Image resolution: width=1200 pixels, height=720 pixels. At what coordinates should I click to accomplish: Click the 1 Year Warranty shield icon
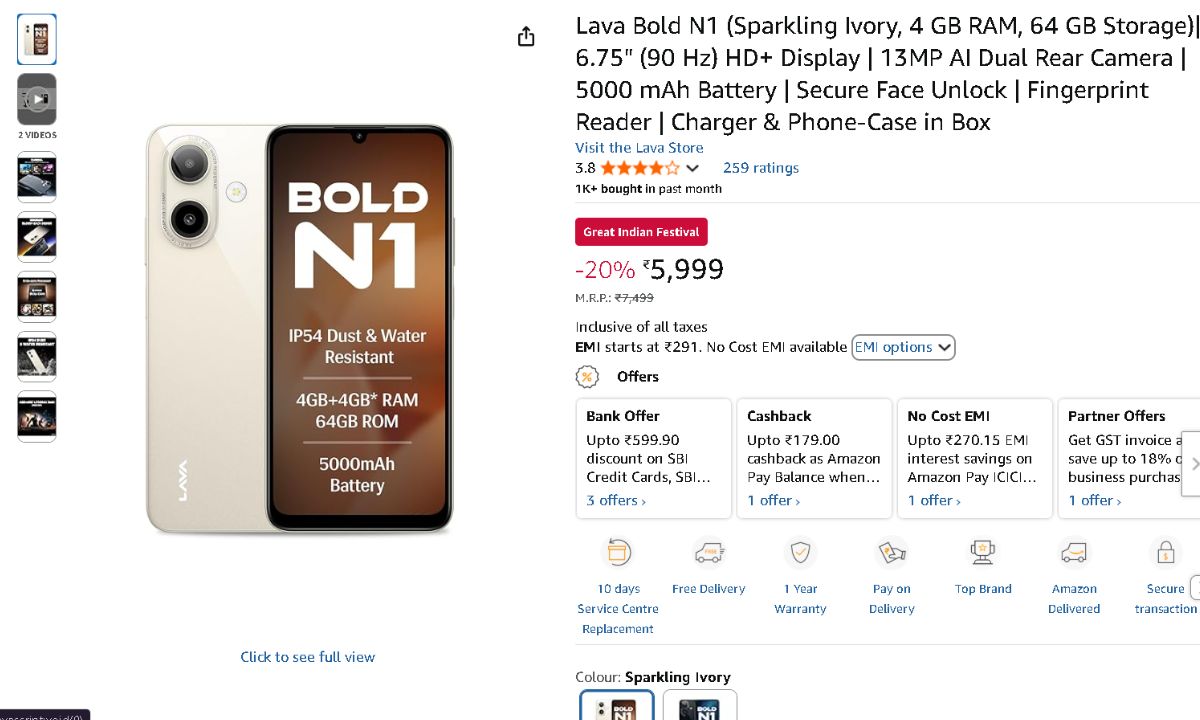(800, 552)
